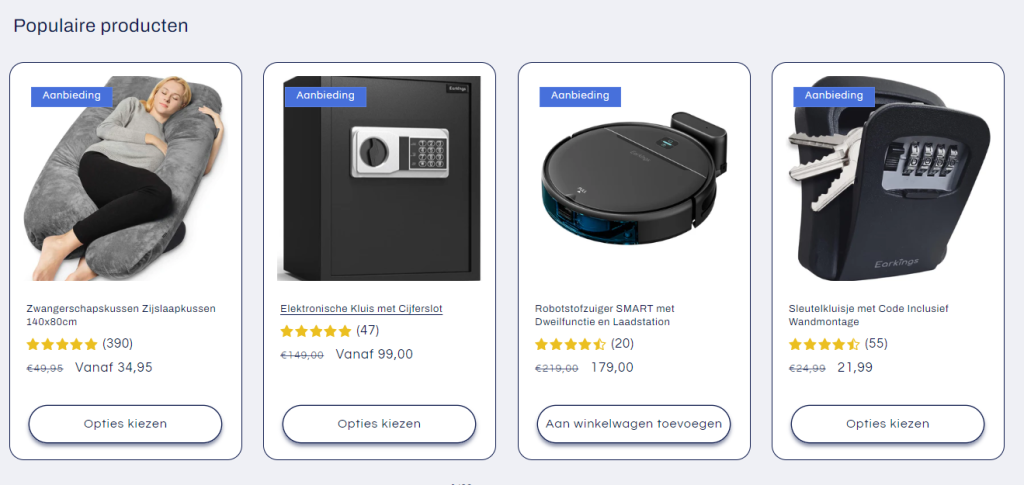This screenshot has height=485, width=1024.
Task: Choose options for the electronic safe
Action: [x=379, y=424]
